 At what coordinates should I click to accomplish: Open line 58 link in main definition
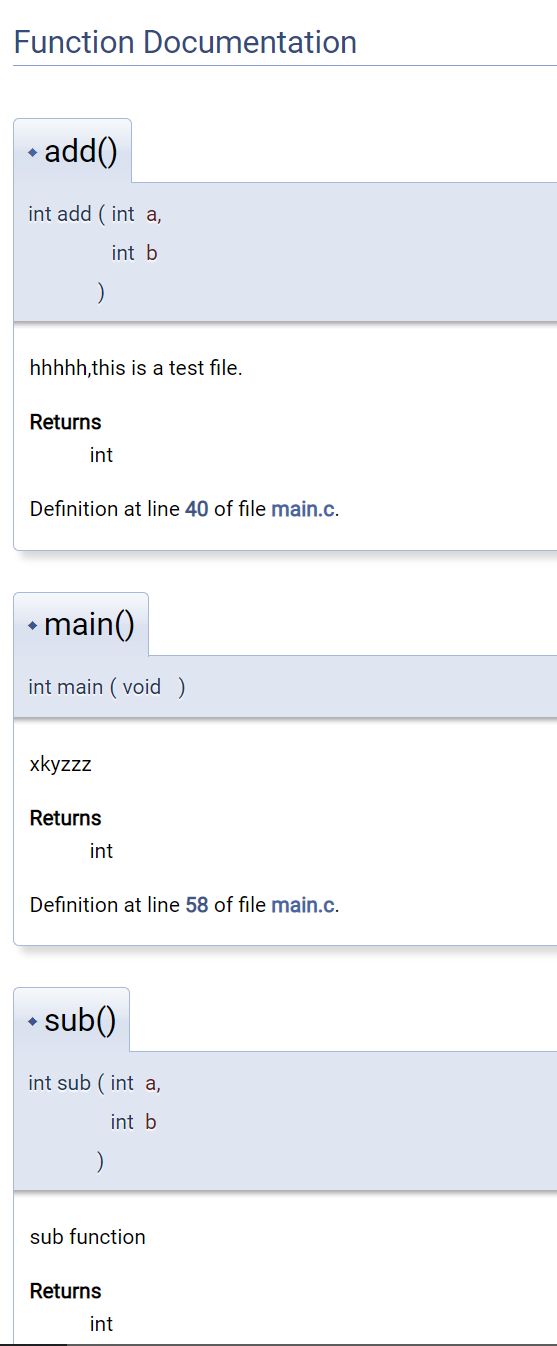pos(197,905)
